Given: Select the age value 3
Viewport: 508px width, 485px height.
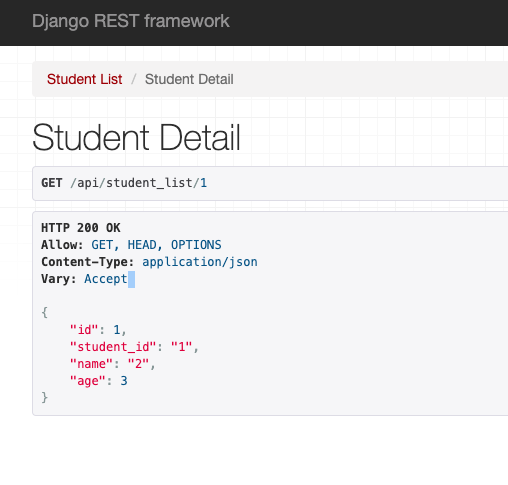Looking at the screenshot, I should point(124,381).
